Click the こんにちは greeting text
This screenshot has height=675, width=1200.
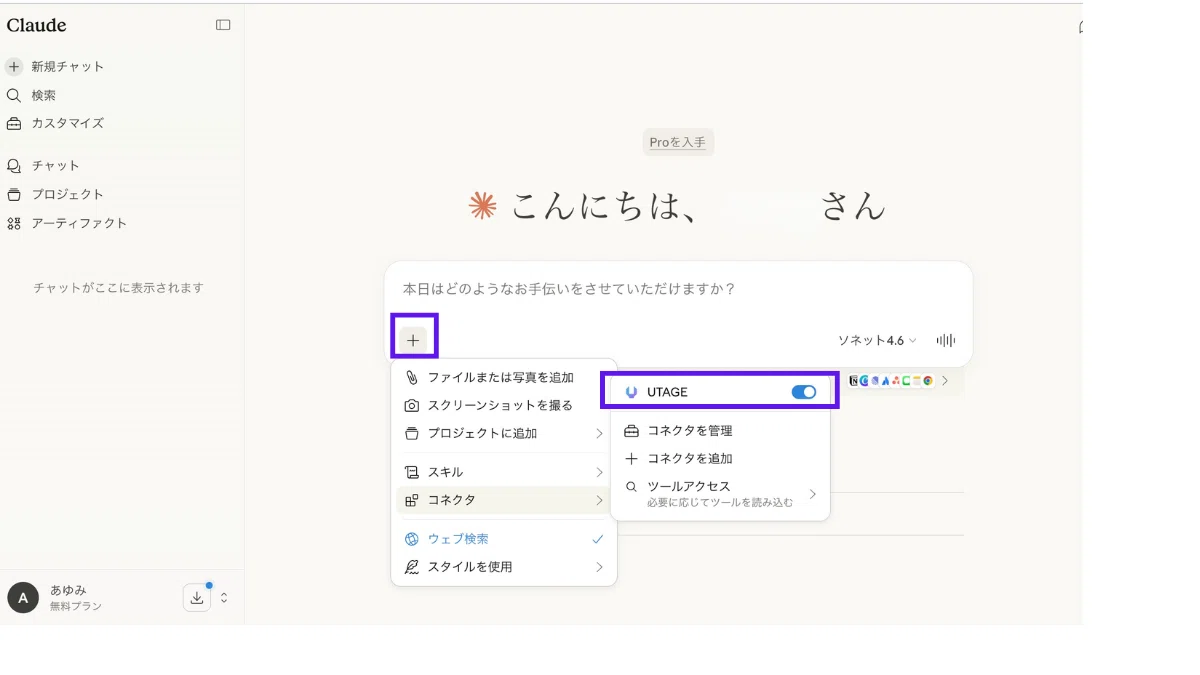click(604, 206)
